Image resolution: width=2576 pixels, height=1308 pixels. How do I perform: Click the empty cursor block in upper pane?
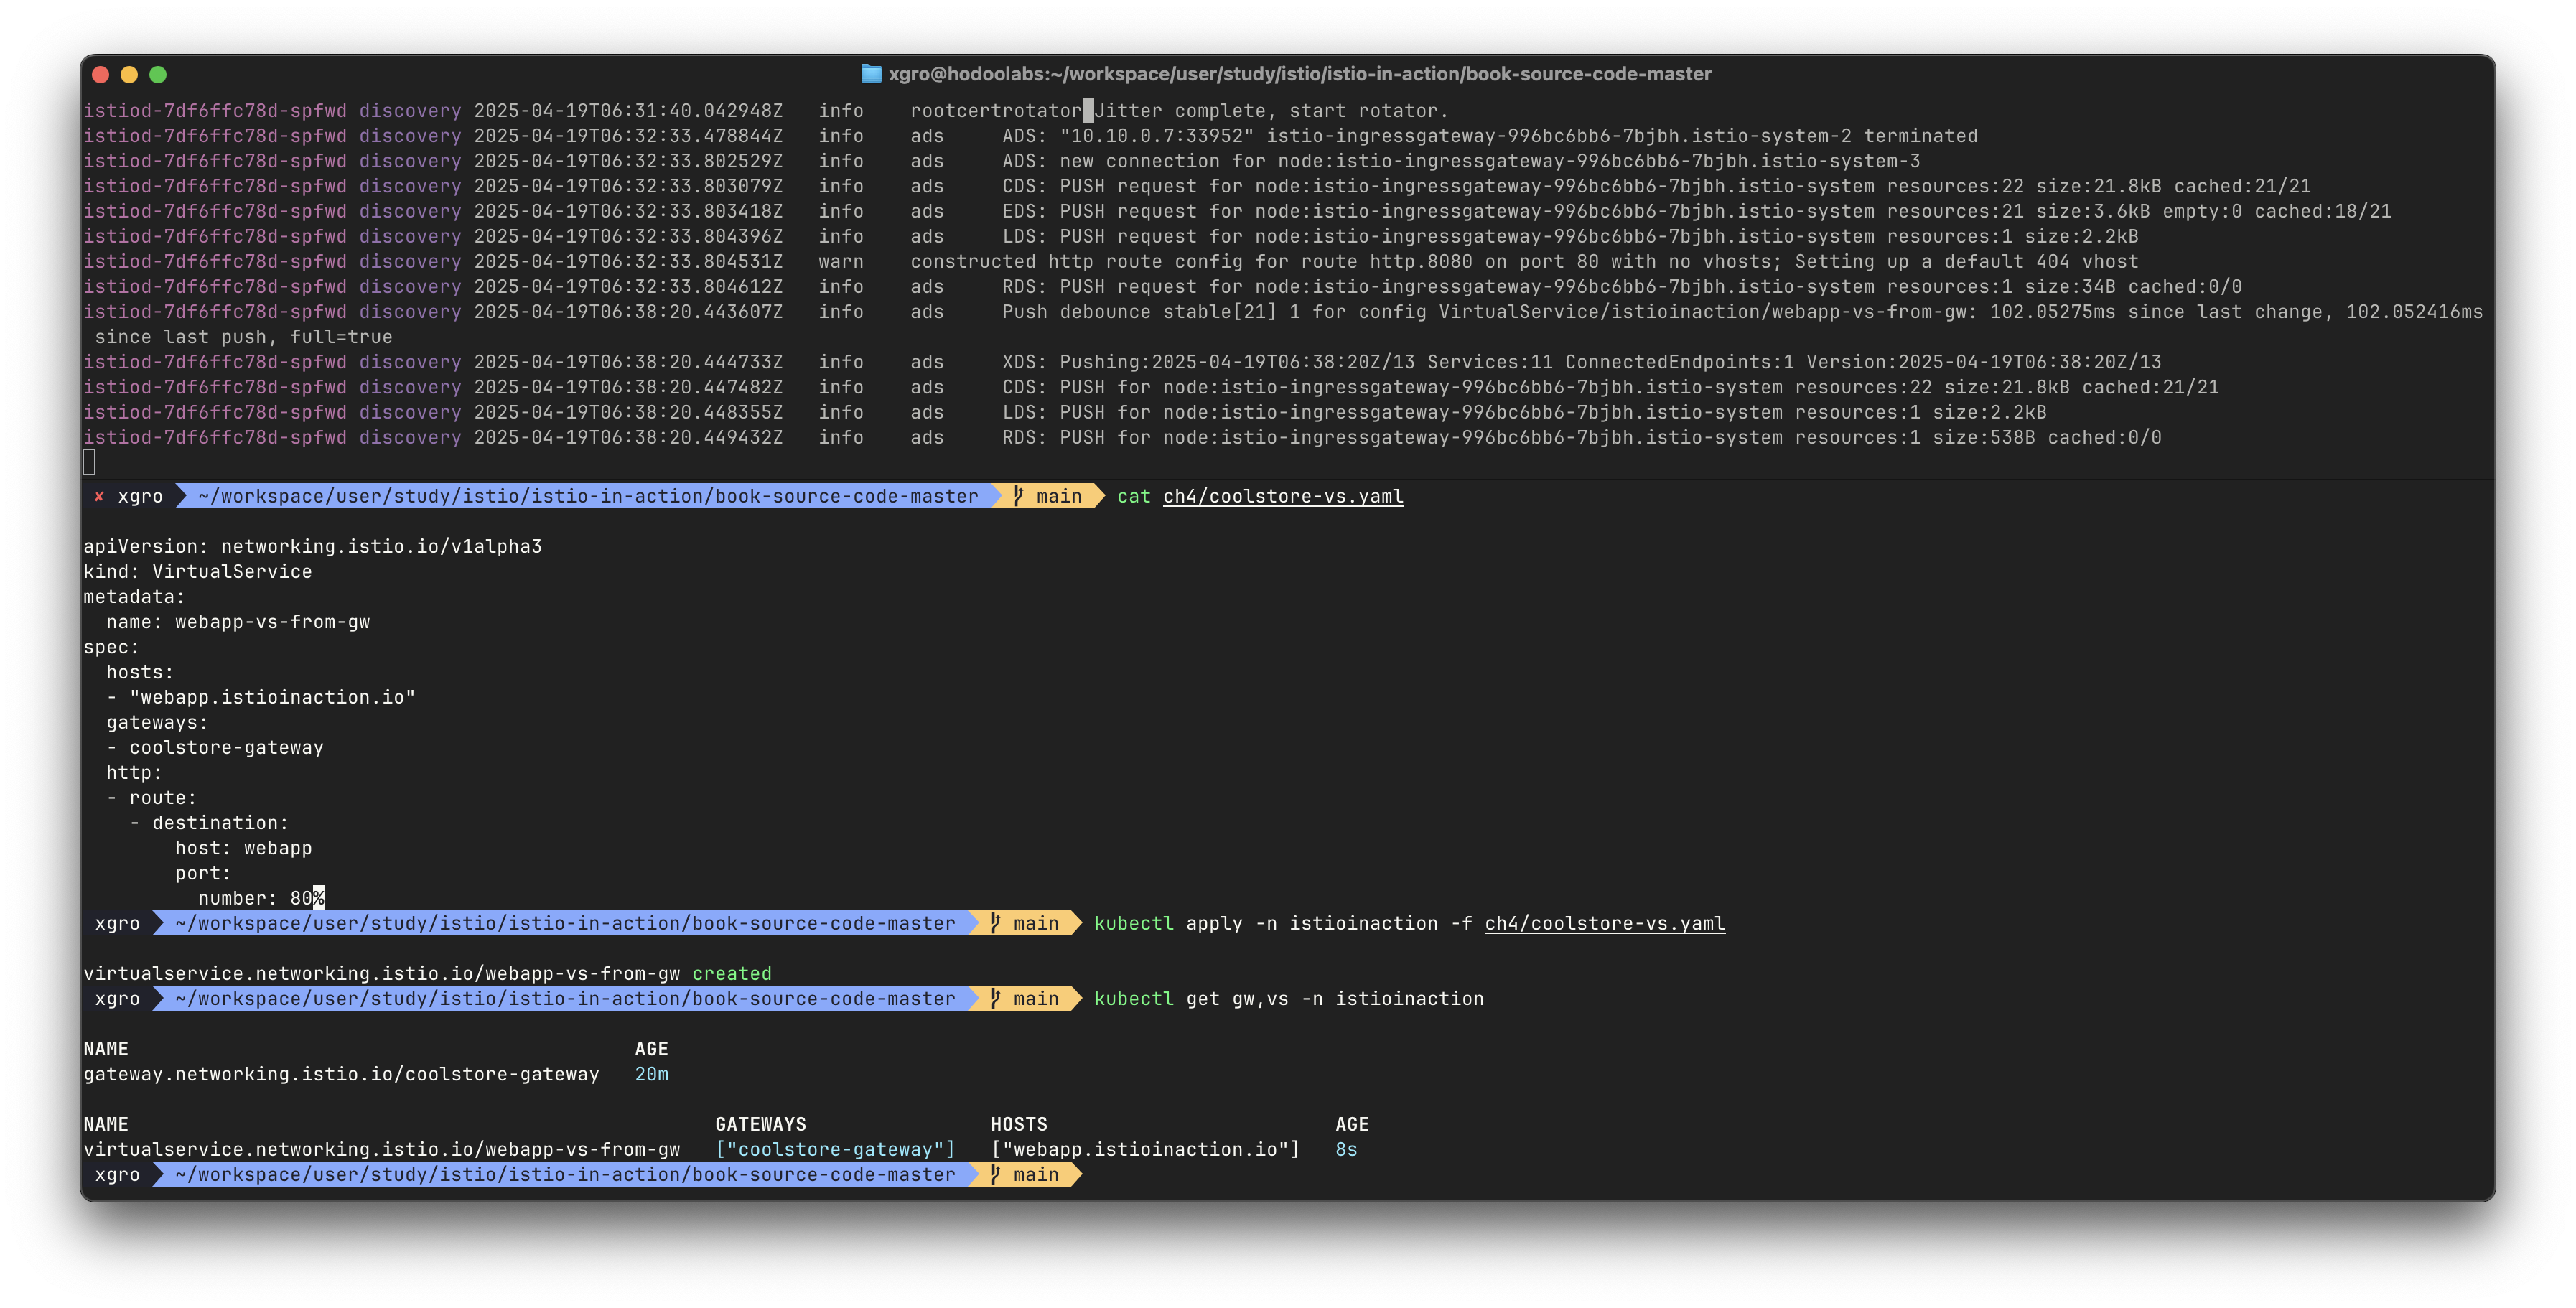pos(89,462)
